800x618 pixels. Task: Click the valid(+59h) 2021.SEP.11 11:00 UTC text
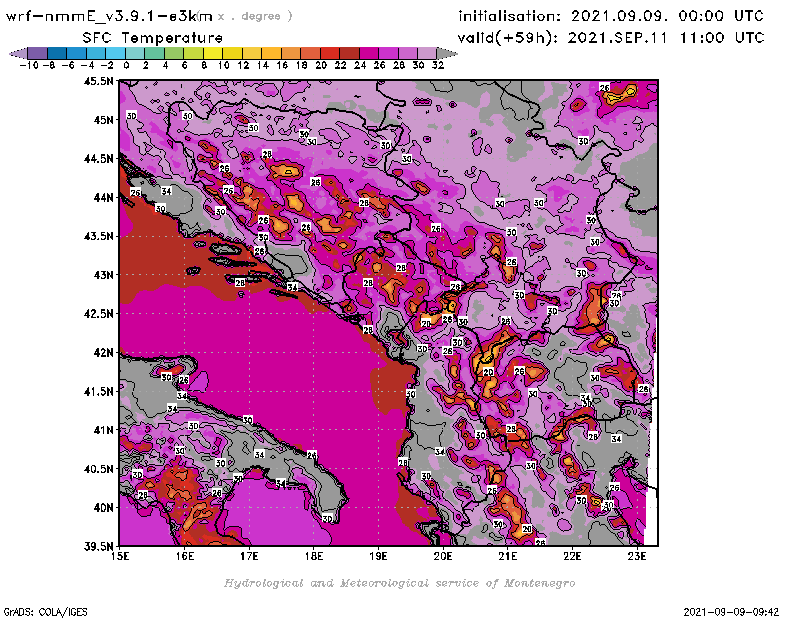tap(611, 38)
